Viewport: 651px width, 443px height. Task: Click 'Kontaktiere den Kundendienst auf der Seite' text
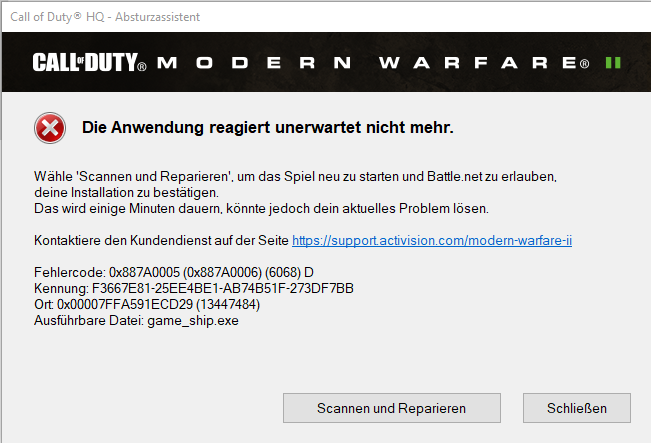coord(161,240)
